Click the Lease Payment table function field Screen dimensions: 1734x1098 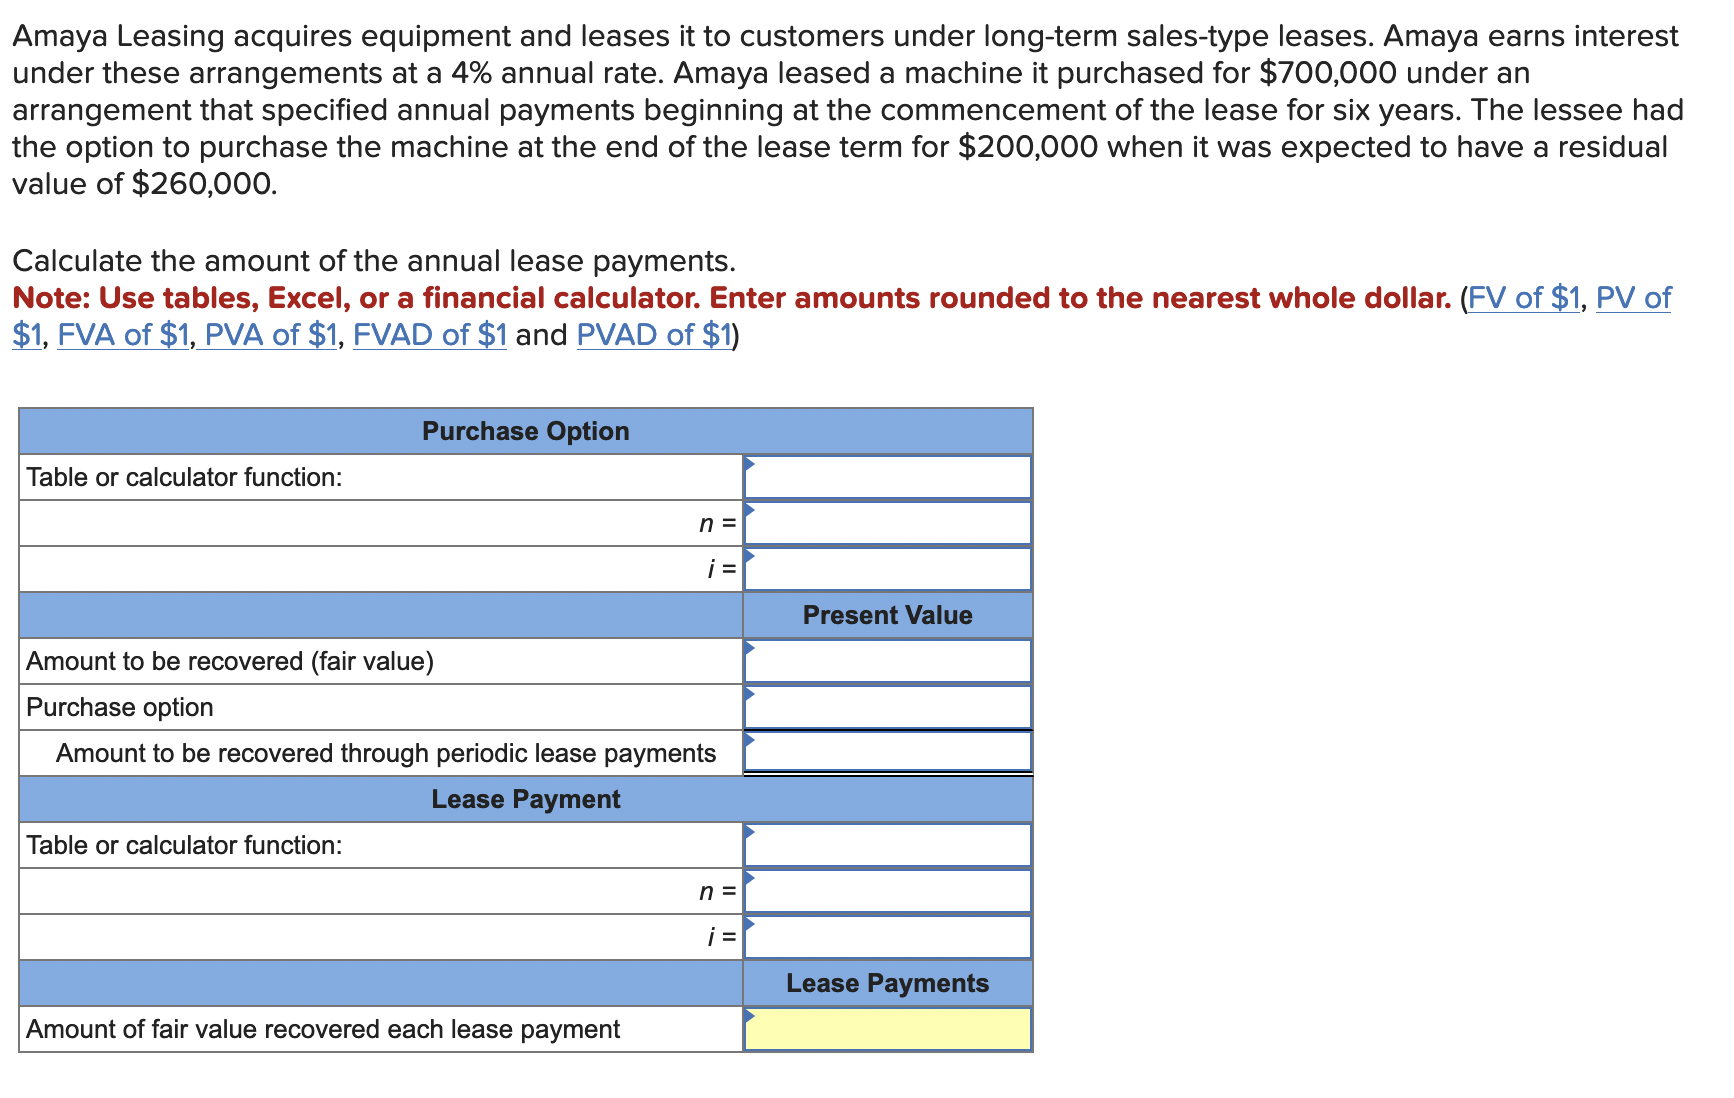point(888,845)
